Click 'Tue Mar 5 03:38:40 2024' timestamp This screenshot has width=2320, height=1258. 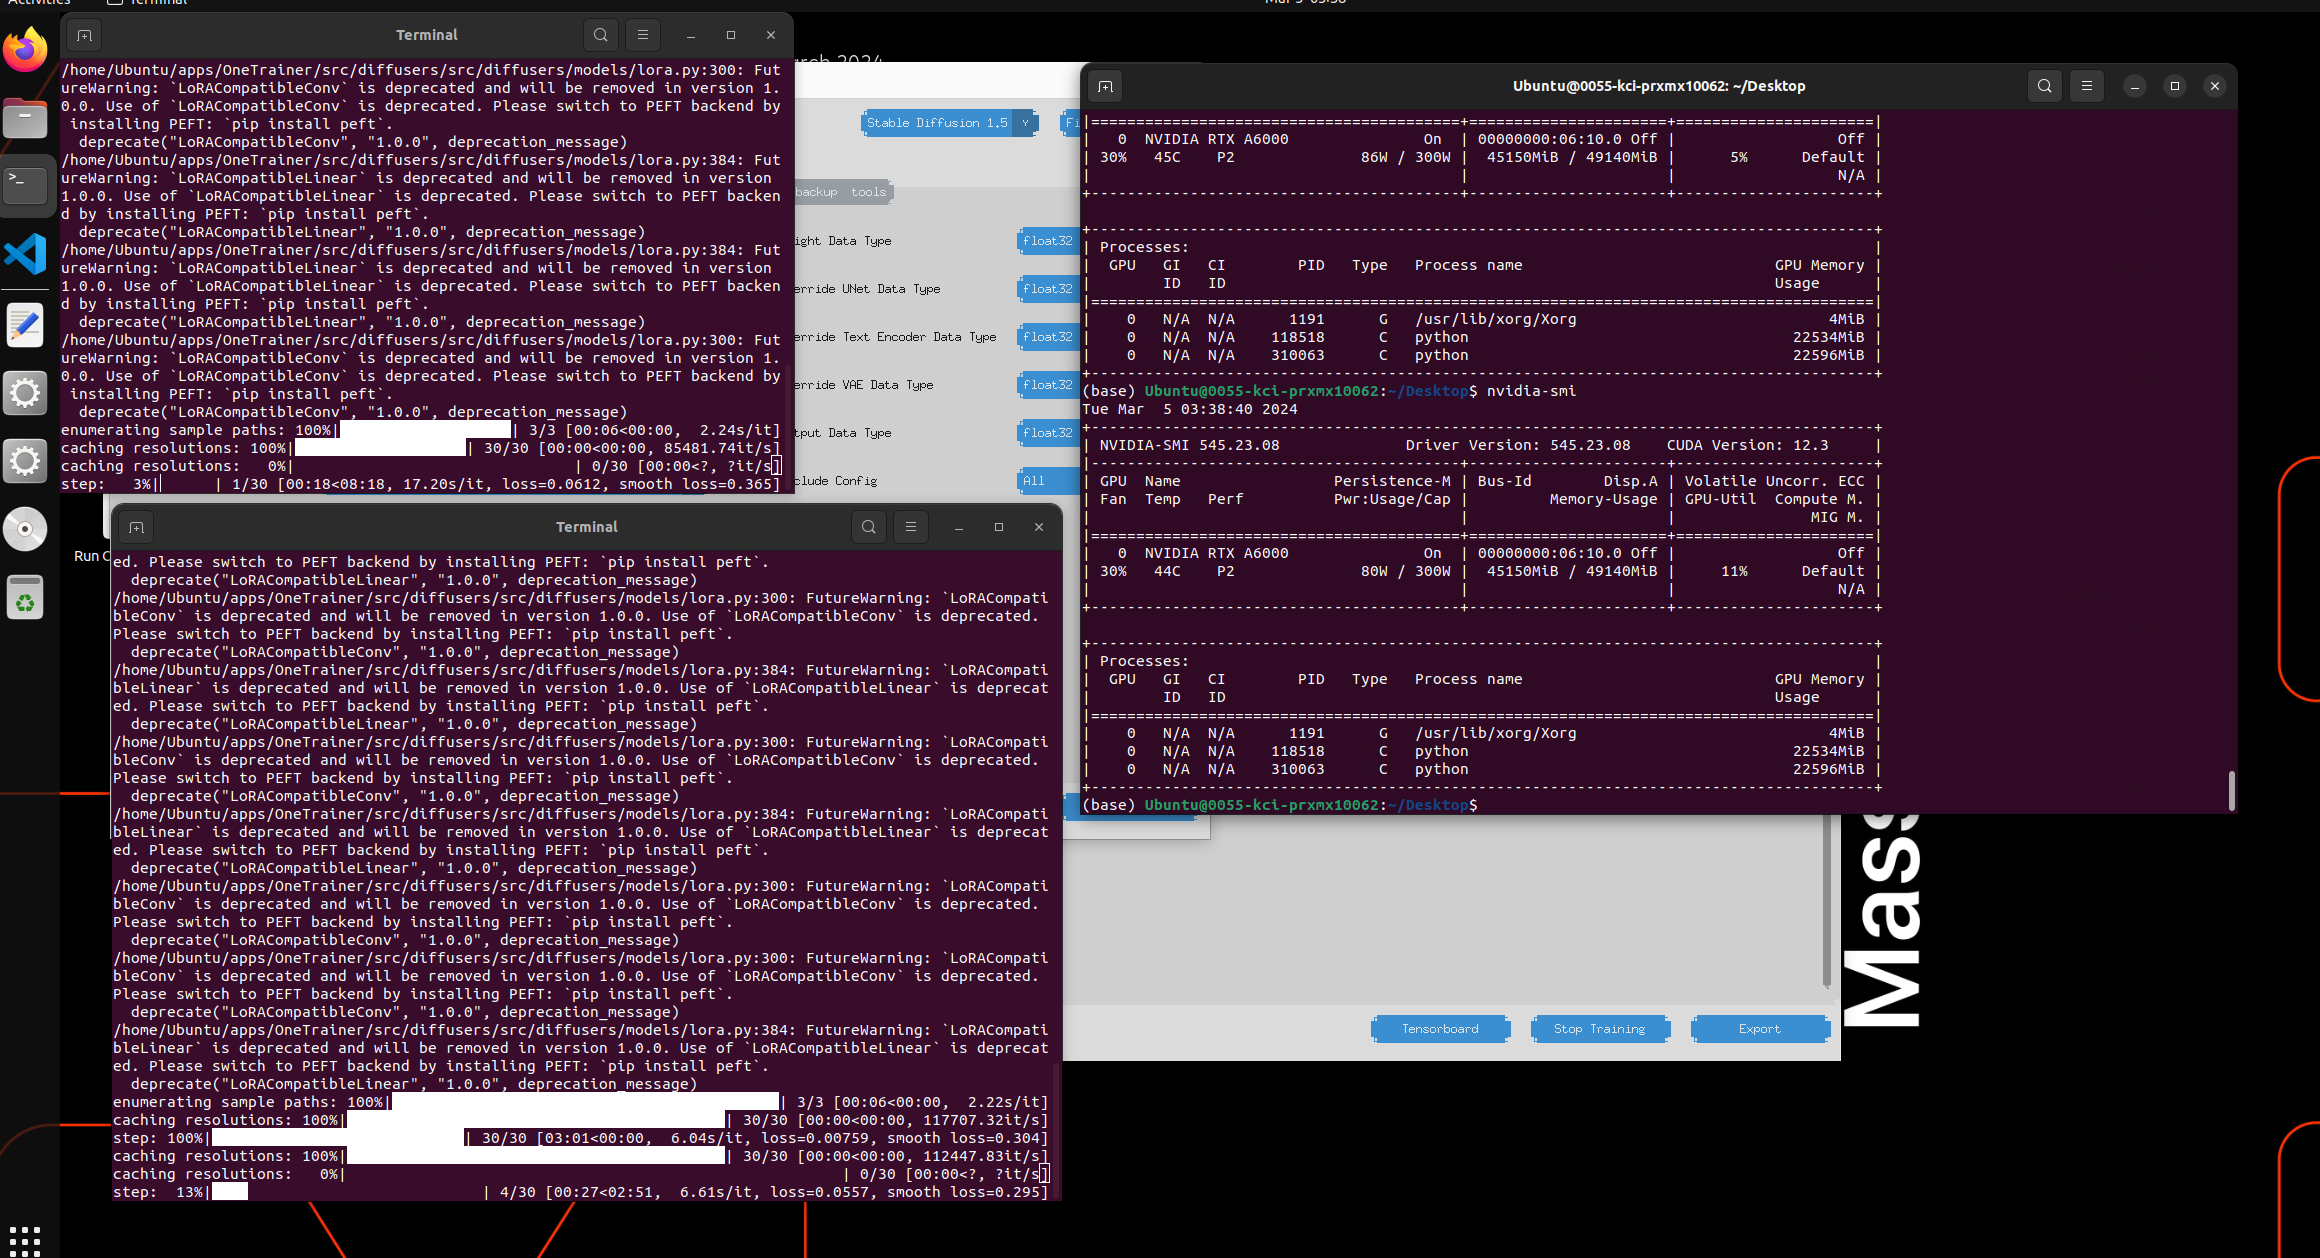click(x=1190, y=409)
